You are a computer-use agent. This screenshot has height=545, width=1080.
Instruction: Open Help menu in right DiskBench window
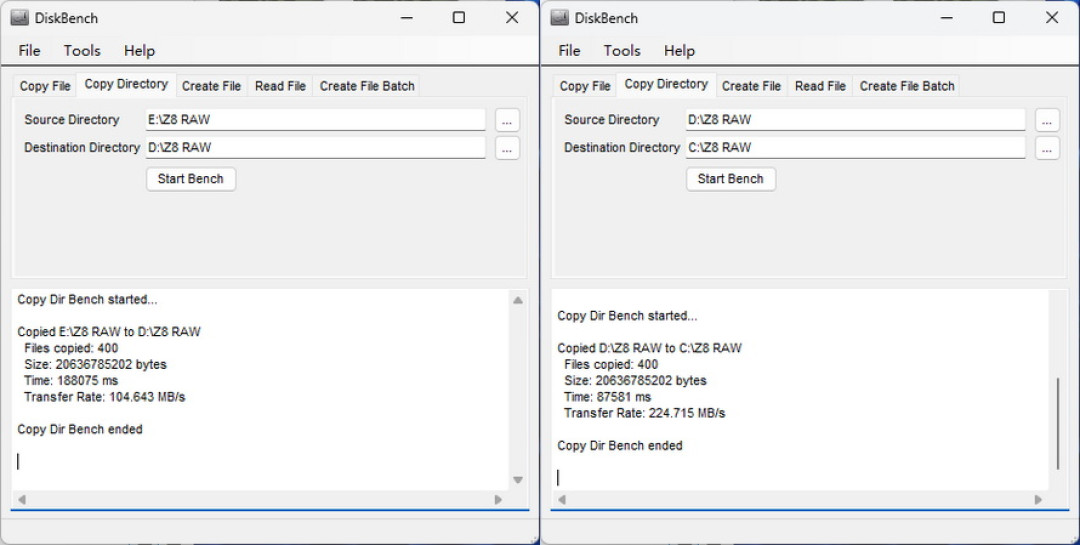point(679,50)
